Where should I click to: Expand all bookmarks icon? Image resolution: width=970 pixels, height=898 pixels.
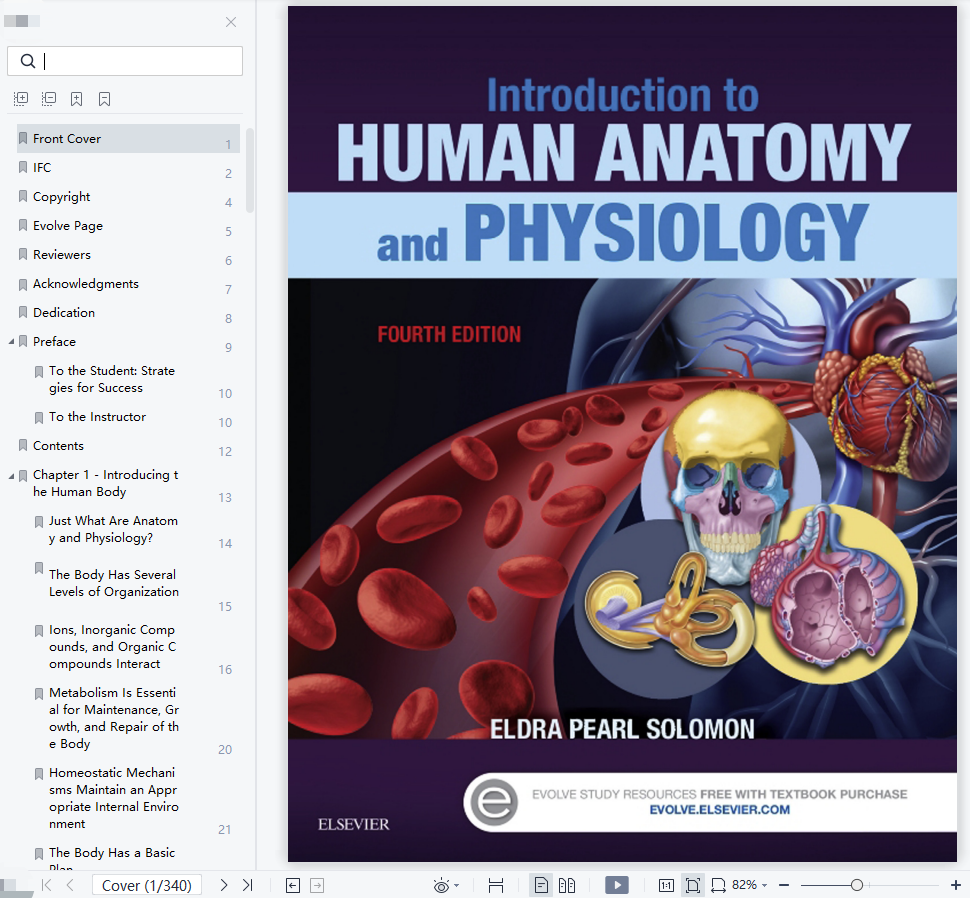tap(21, 99)
